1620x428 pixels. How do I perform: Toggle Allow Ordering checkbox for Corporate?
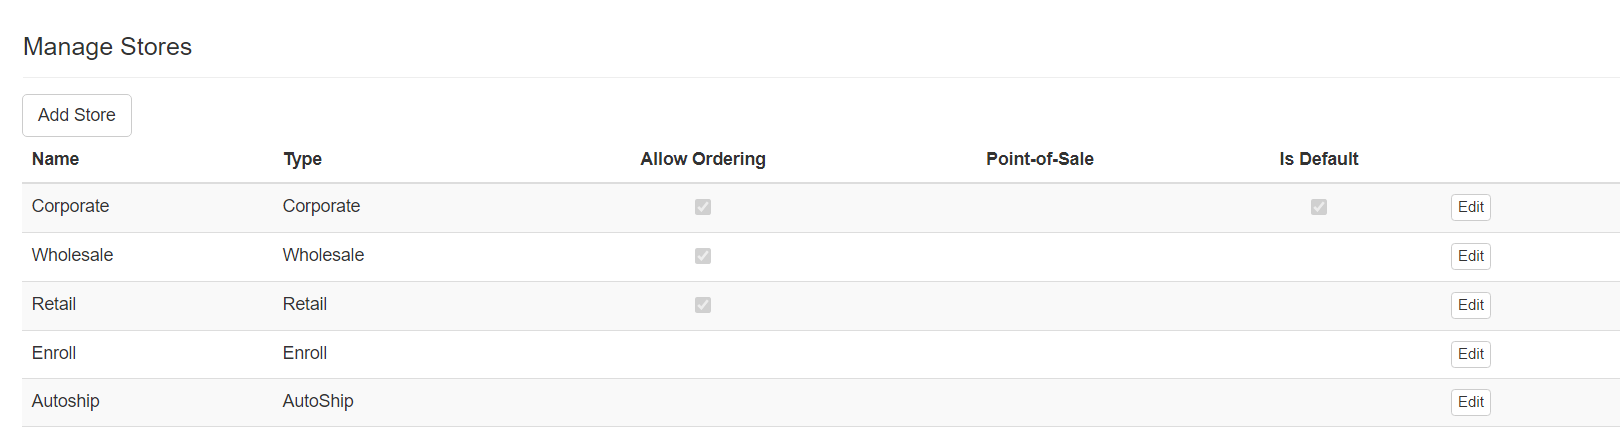click(x=703, y=207)
